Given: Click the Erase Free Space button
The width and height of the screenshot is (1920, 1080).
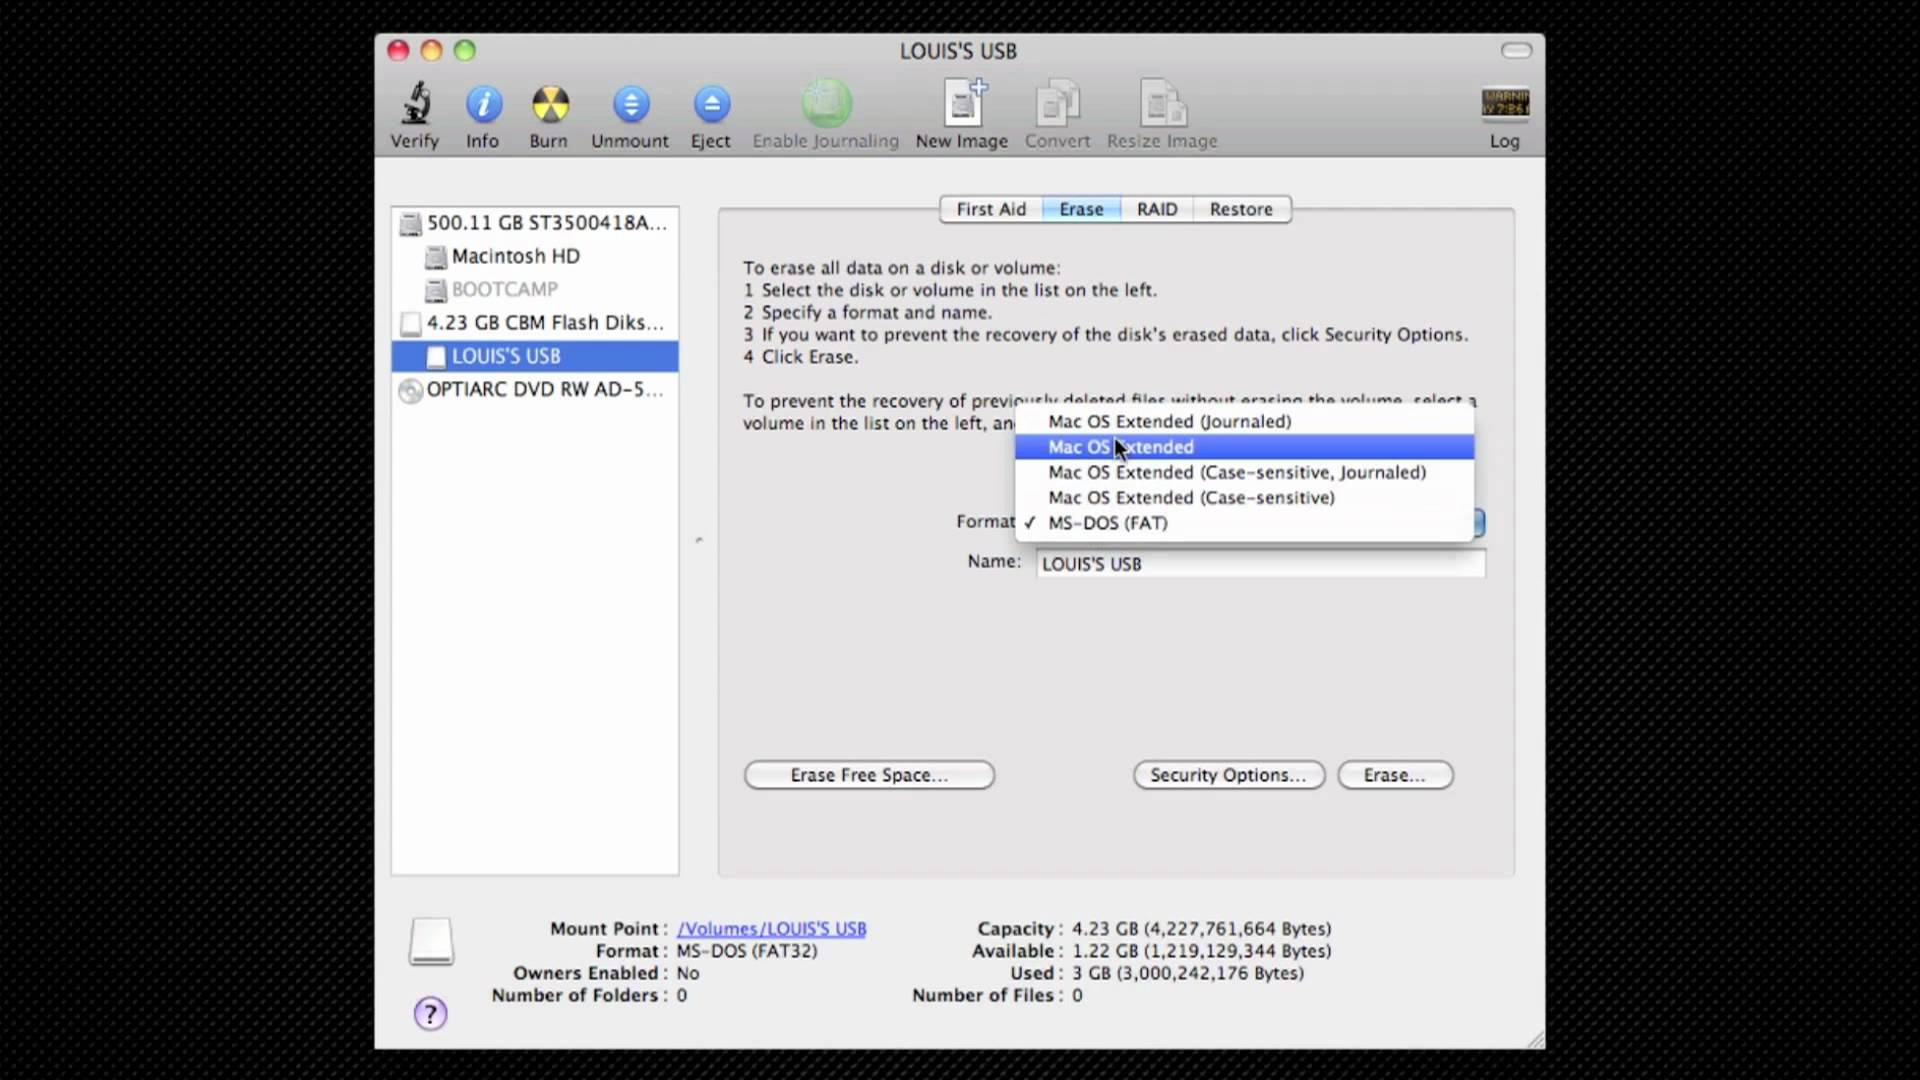Looking at the screenshot, I should 868,775.
